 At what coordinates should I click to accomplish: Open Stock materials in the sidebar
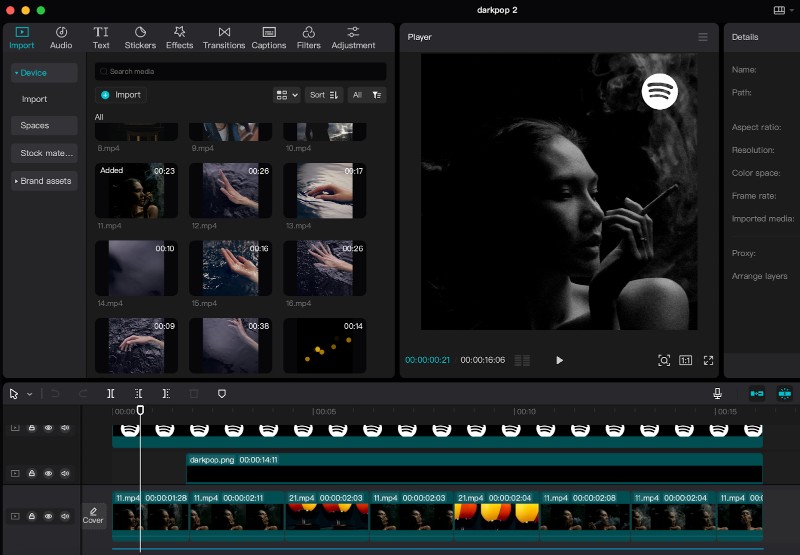point(44,153)
